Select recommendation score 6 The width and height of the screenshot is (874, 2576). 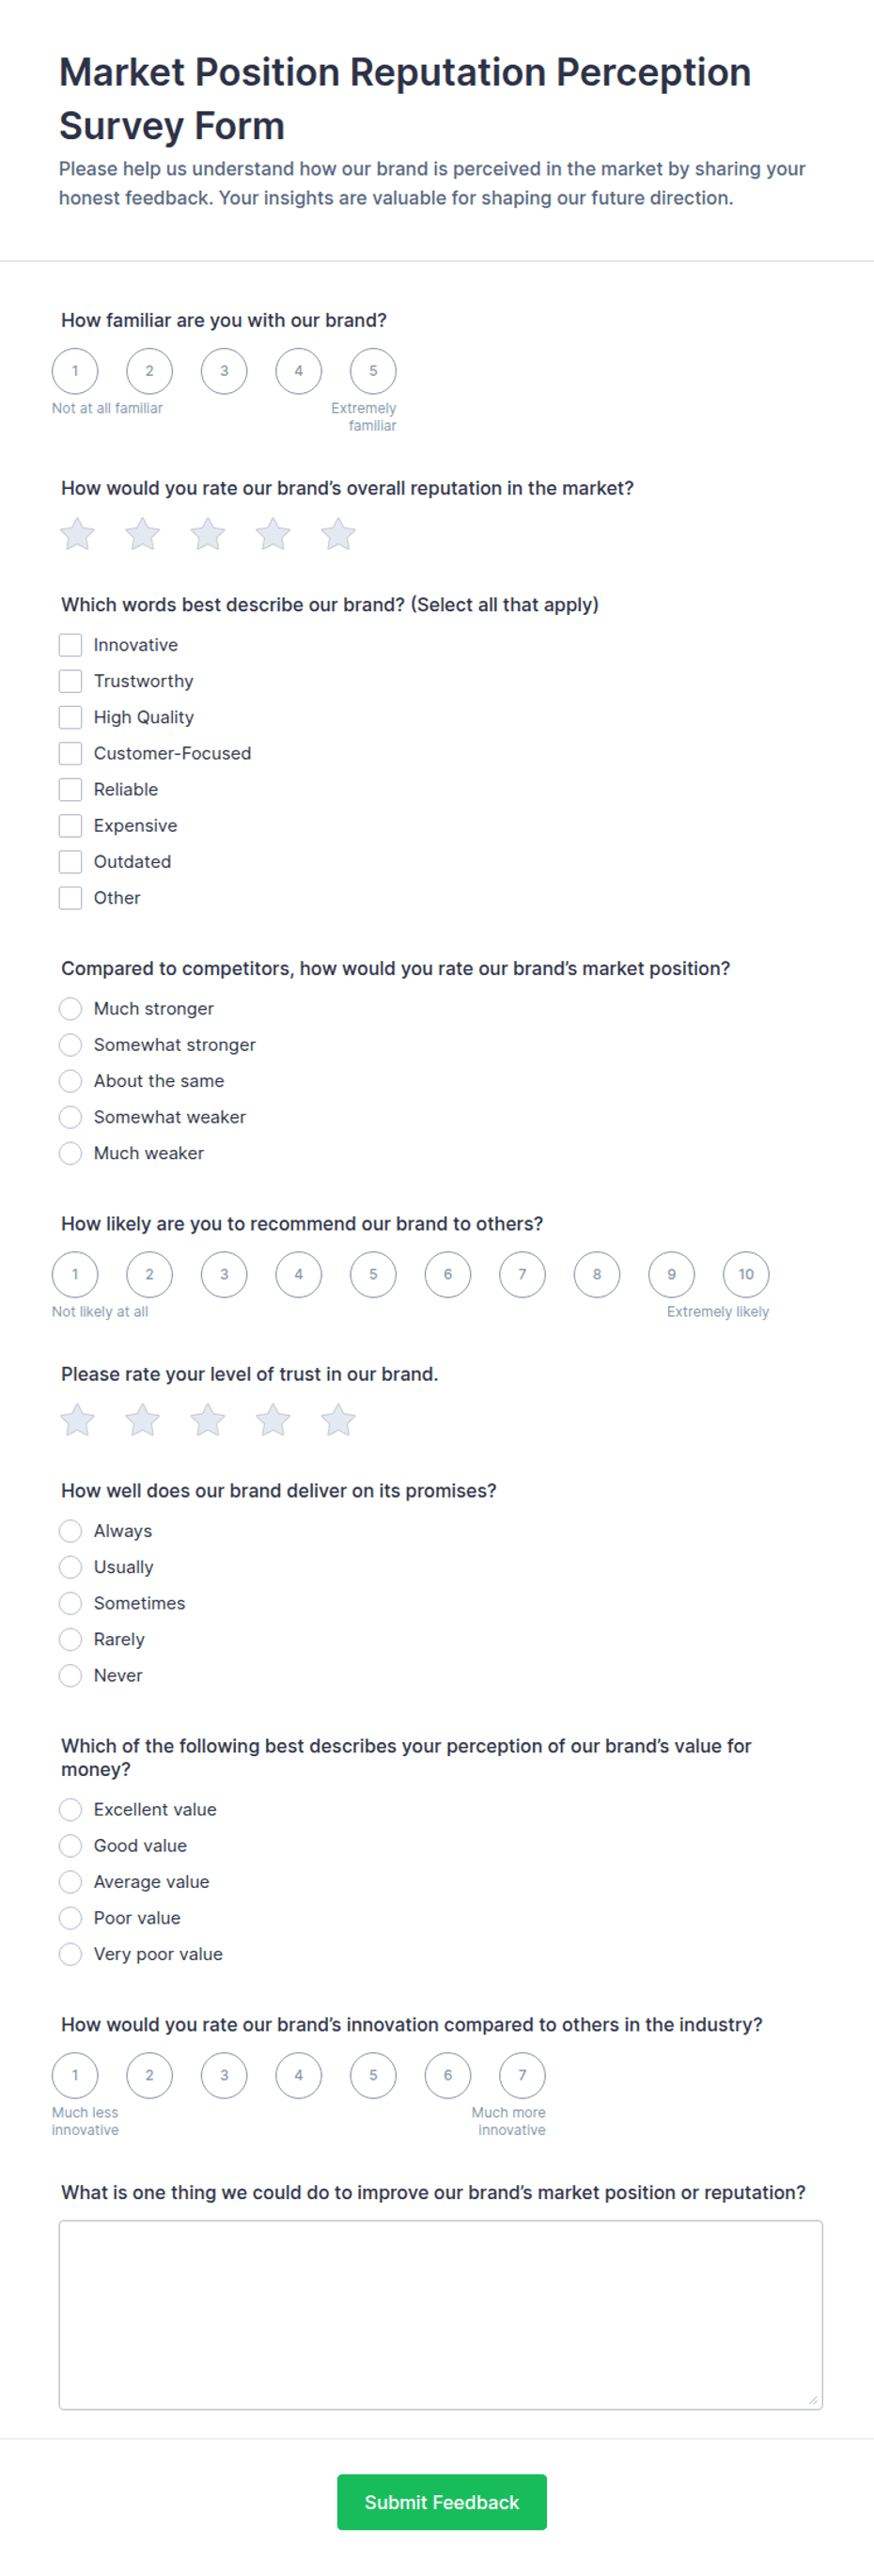tap(448, 1274)
